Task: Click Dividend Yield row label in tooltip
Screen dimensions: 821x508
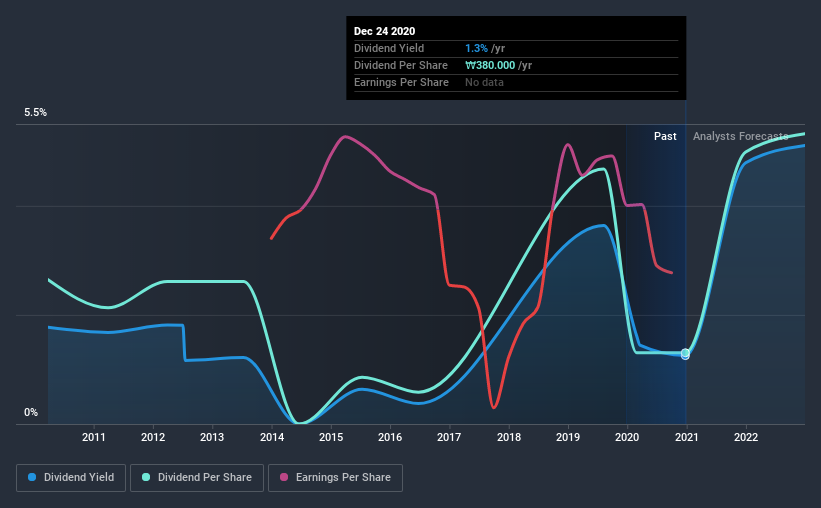Action: click(389, 48)
